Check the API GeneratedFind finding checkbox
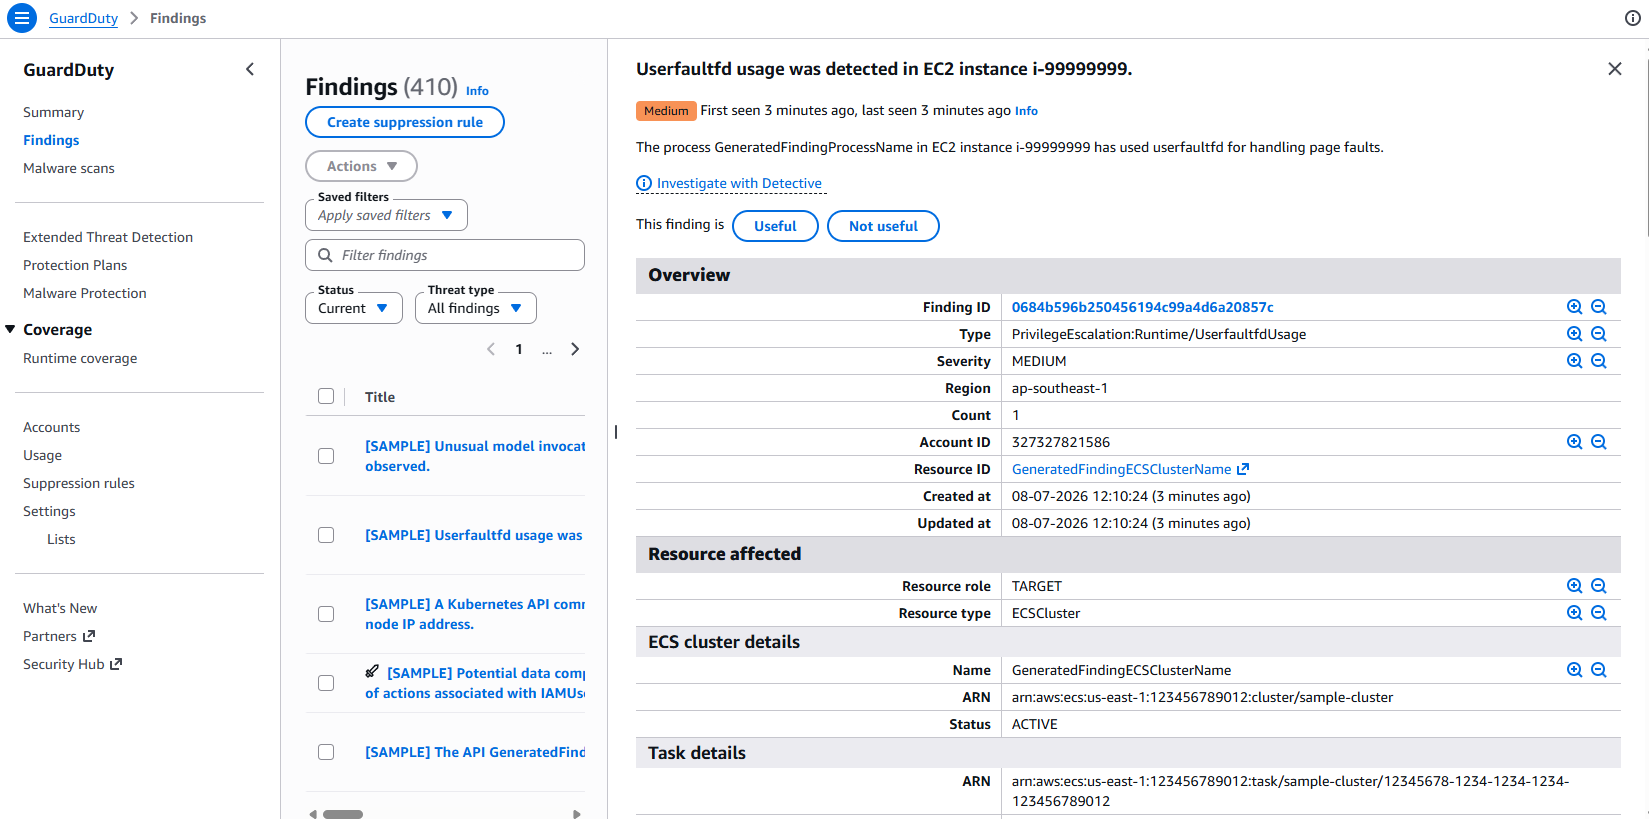 pyautogui.click(x=326, y=752)
